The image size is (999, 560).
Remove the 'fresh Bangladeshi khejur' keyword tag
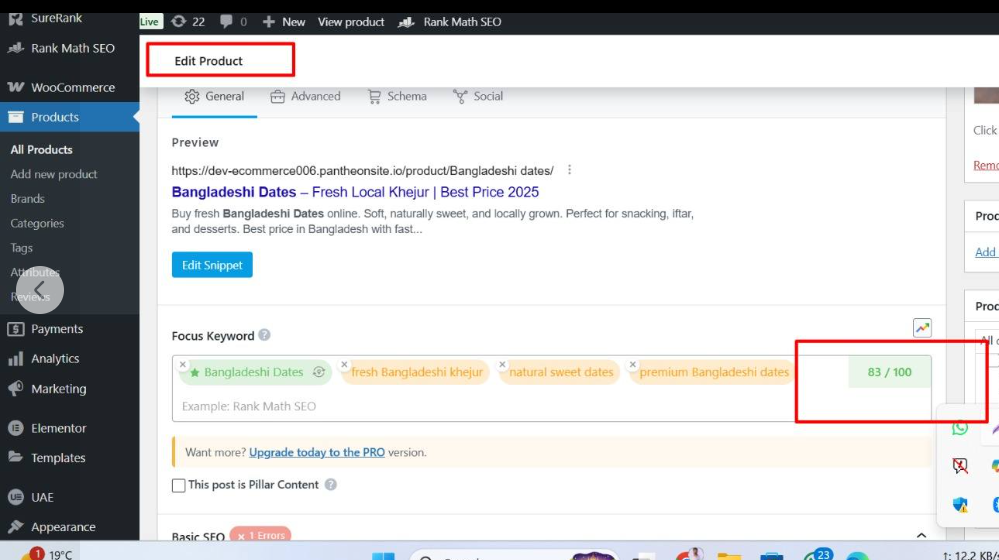[345, 365]
